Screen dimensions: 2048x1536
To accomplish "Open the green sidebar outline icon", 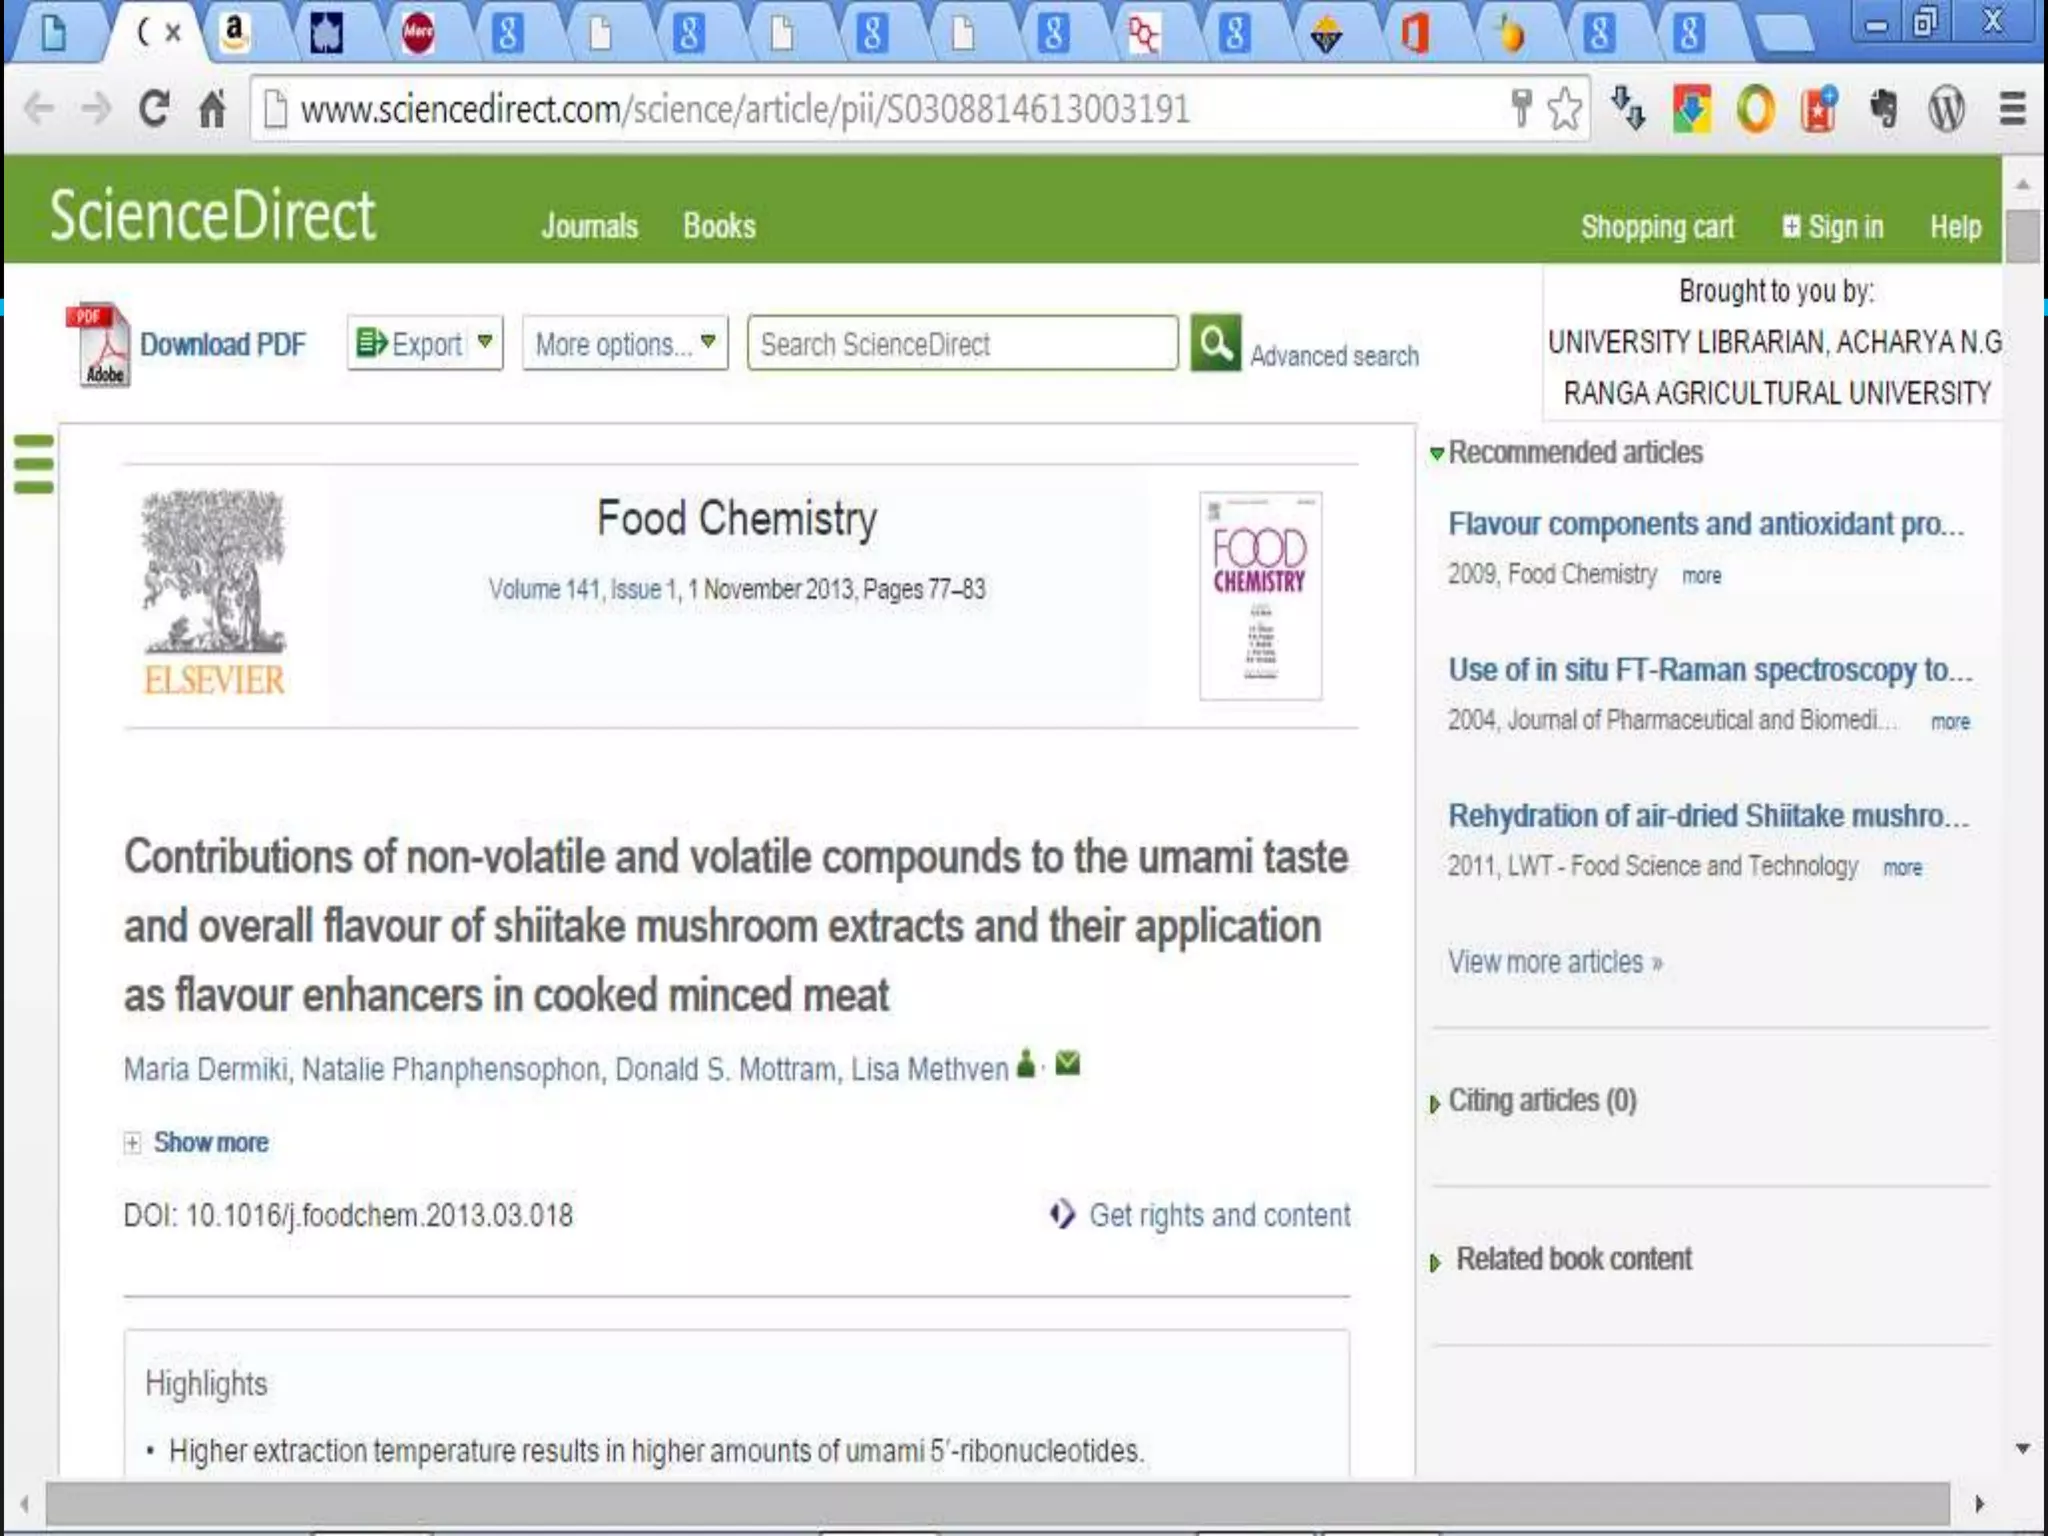I will [x=34, y=464].
